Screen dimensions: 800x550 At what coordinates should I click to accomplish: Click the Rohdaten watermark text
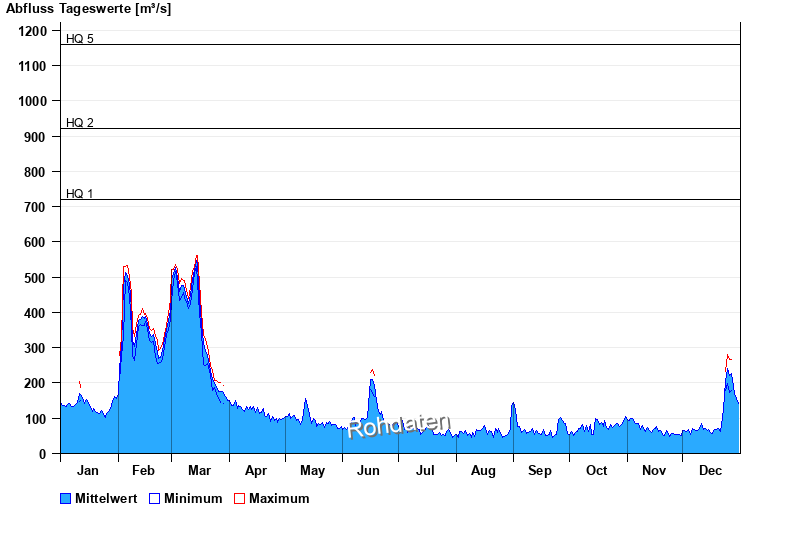pyautogui.click(x=399, y=426)
